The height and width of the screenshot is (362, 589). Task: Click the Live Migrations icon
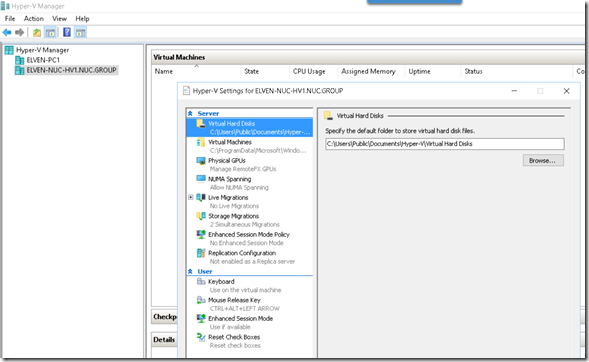coord(201,197)
